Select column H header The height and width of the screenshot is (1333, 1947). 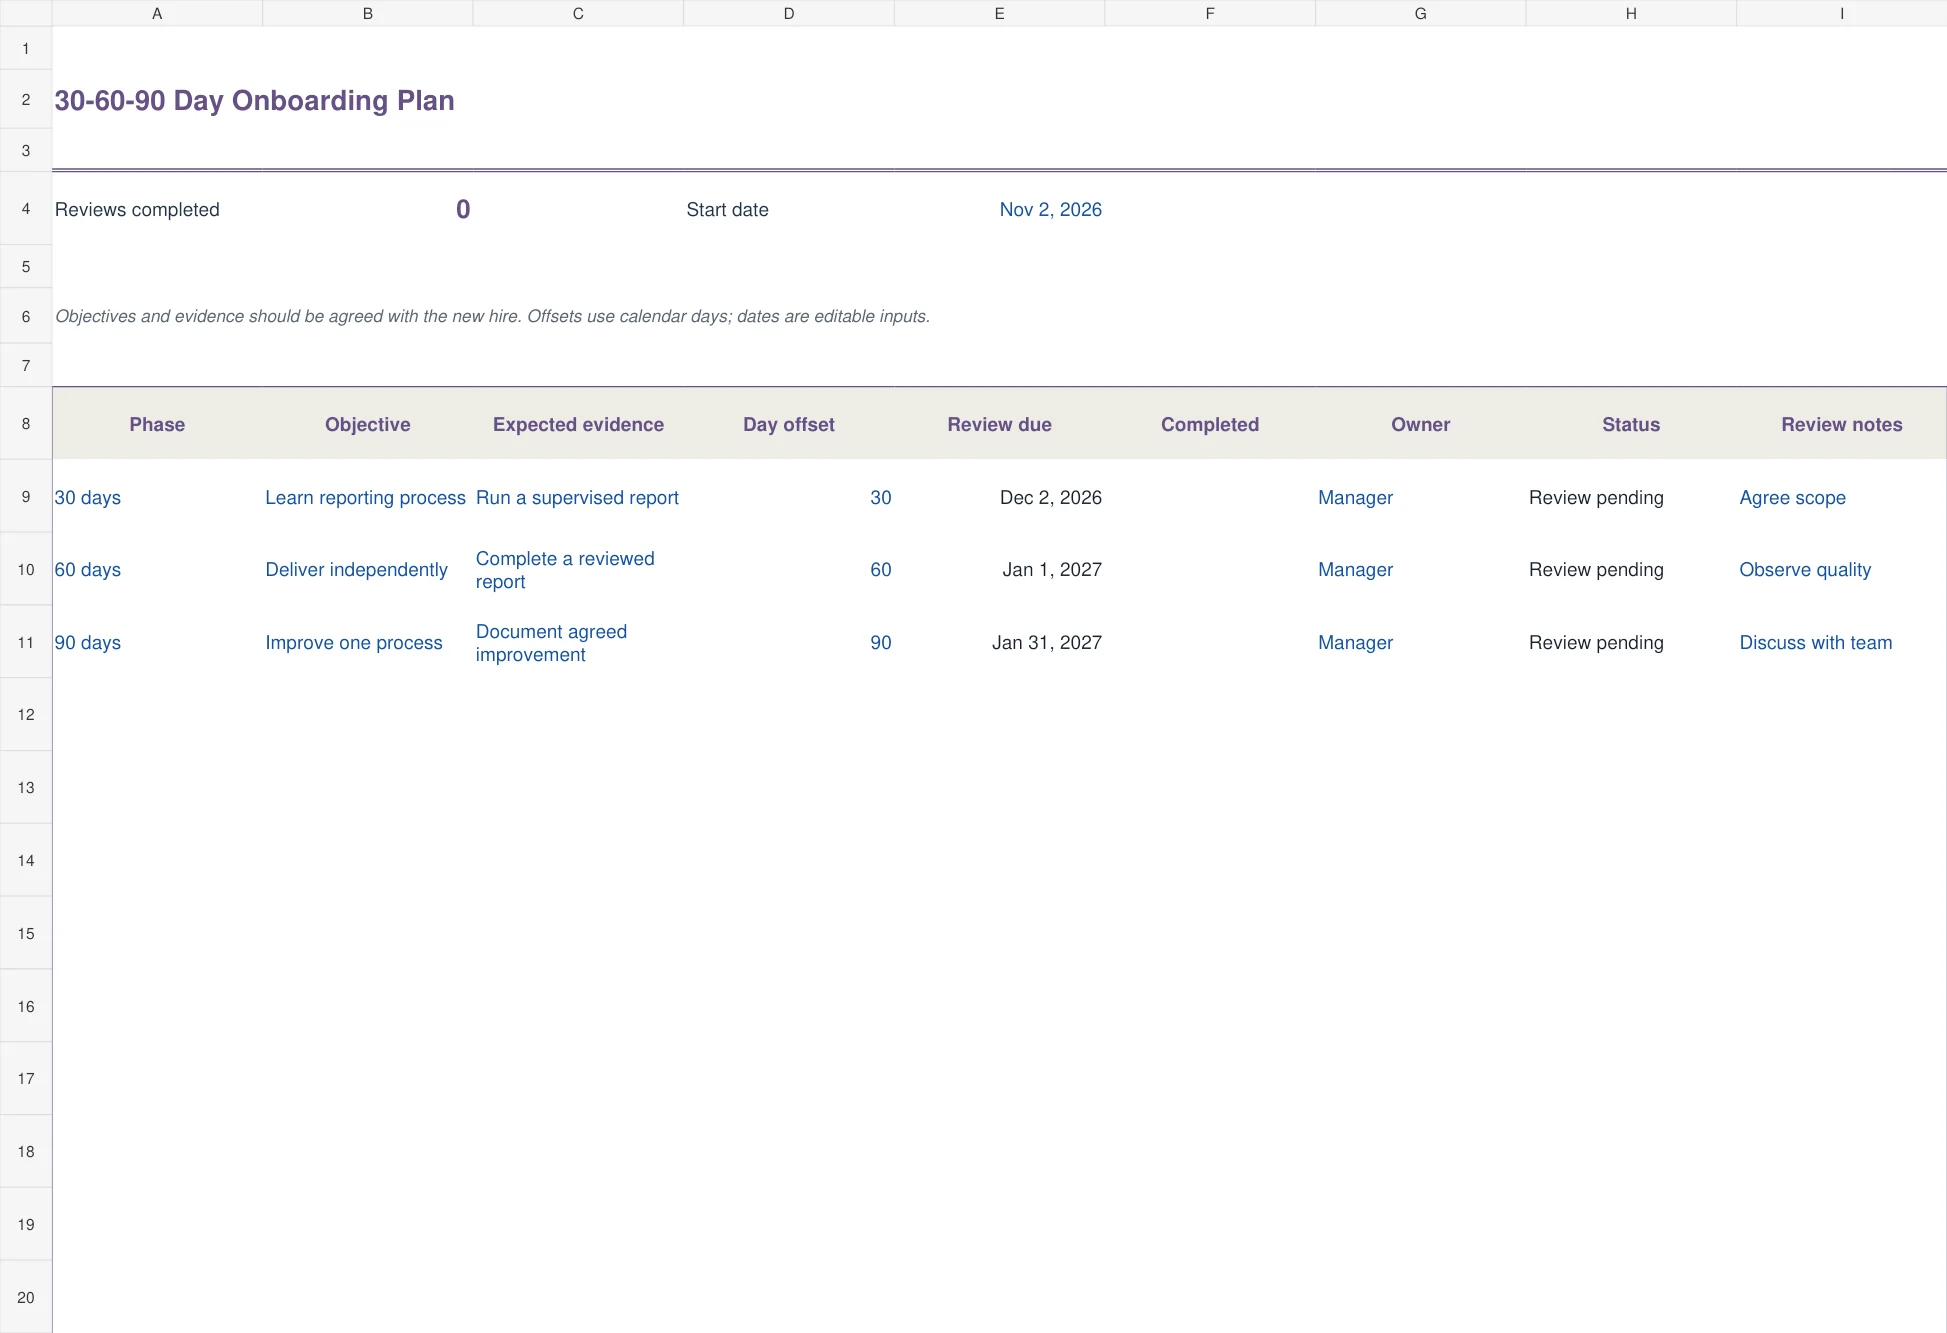tap(1631, 13)
